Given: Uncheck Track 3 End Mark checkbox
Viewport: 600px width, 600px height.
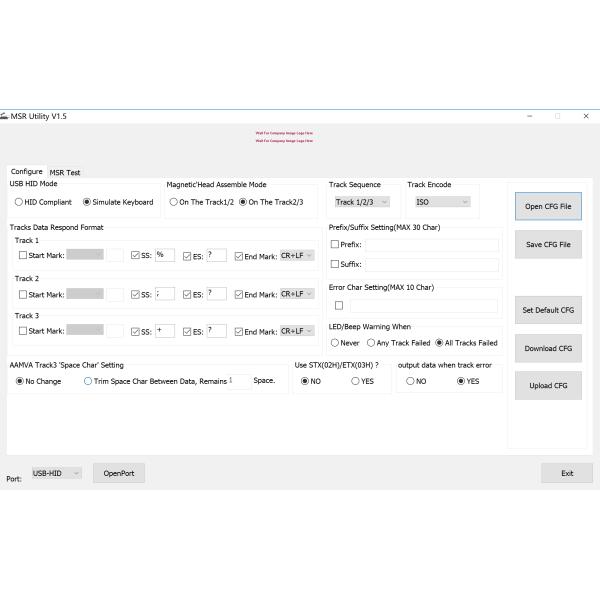Looking at the screenshot, I should click(x=238, y=332).
